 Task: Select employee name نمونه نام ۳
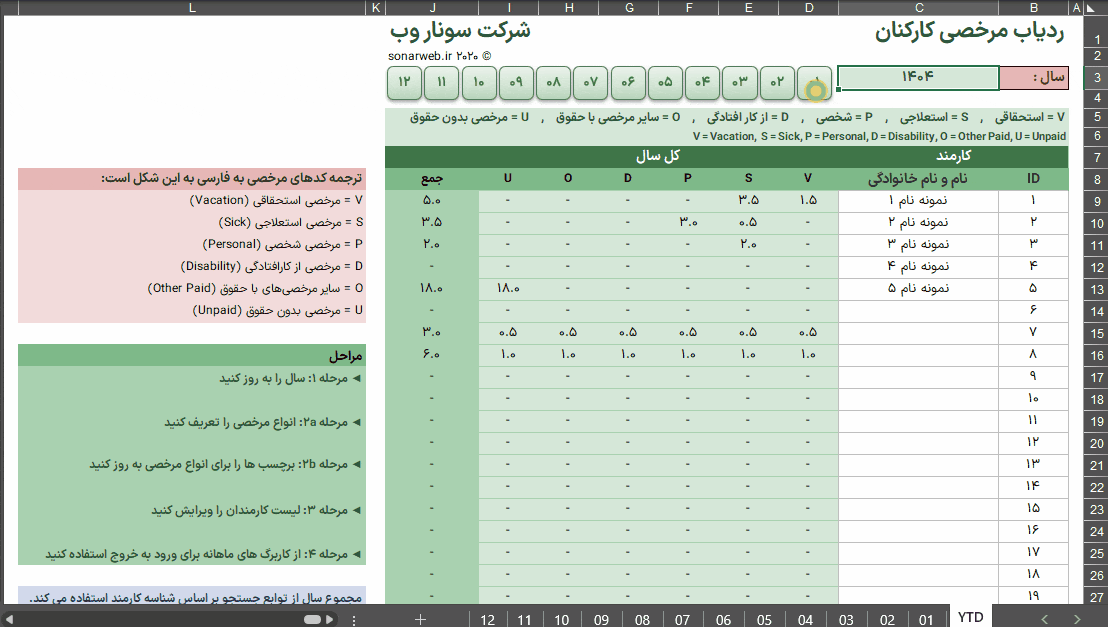tap(918, 245)
